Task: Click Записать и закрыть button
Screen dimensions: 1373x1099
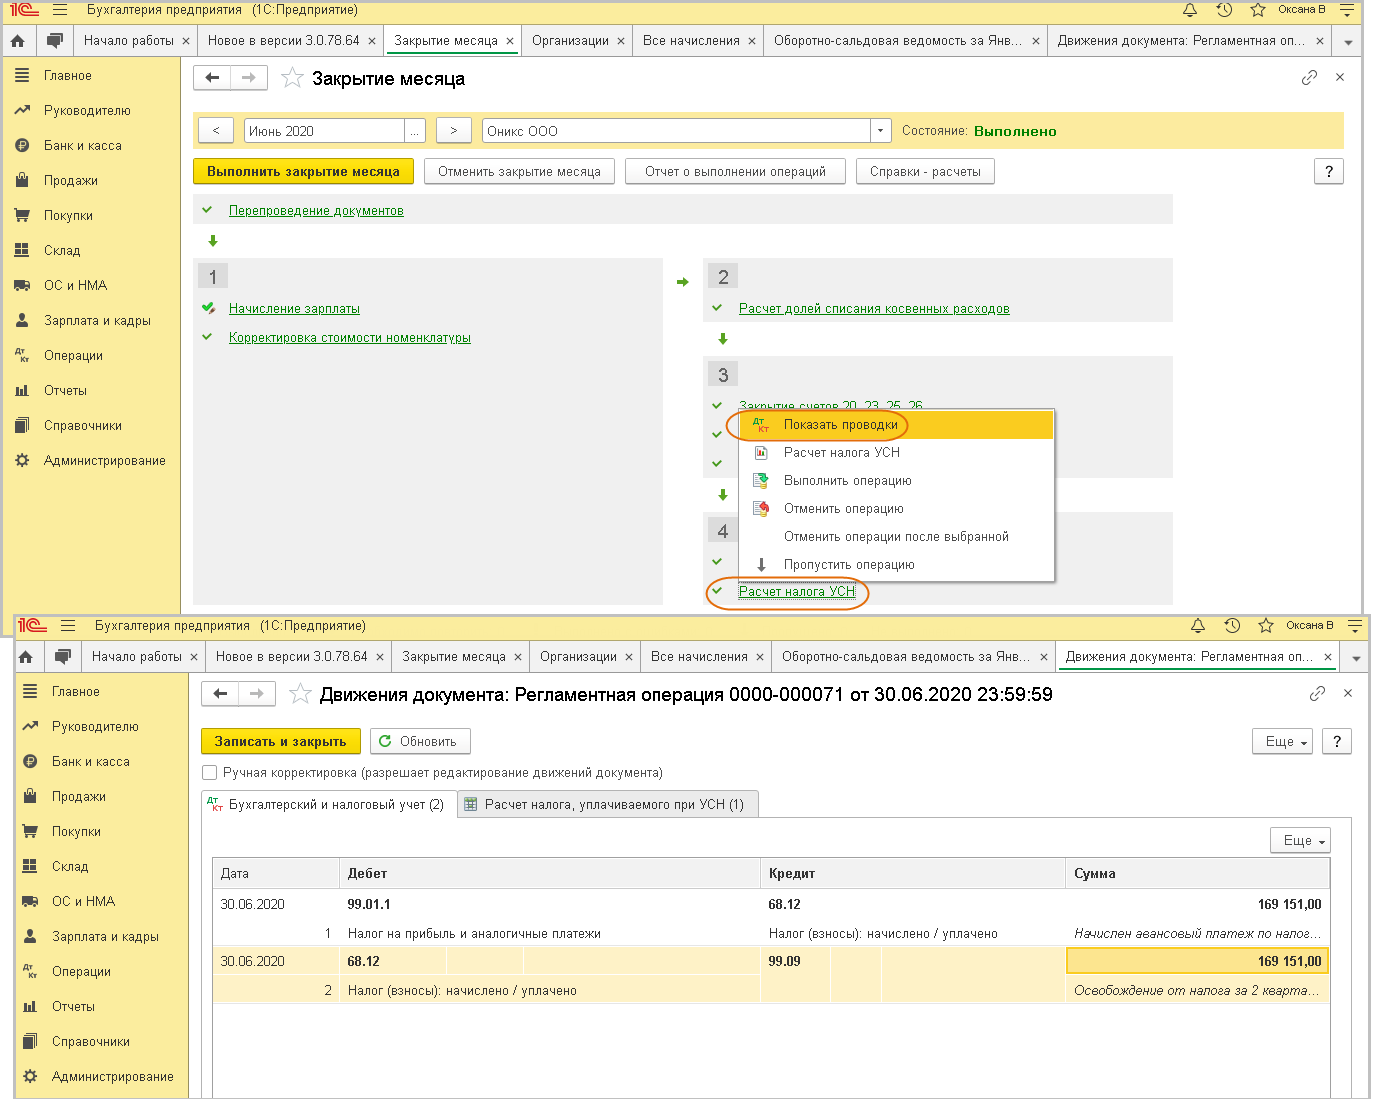Action: pos(280,741)
